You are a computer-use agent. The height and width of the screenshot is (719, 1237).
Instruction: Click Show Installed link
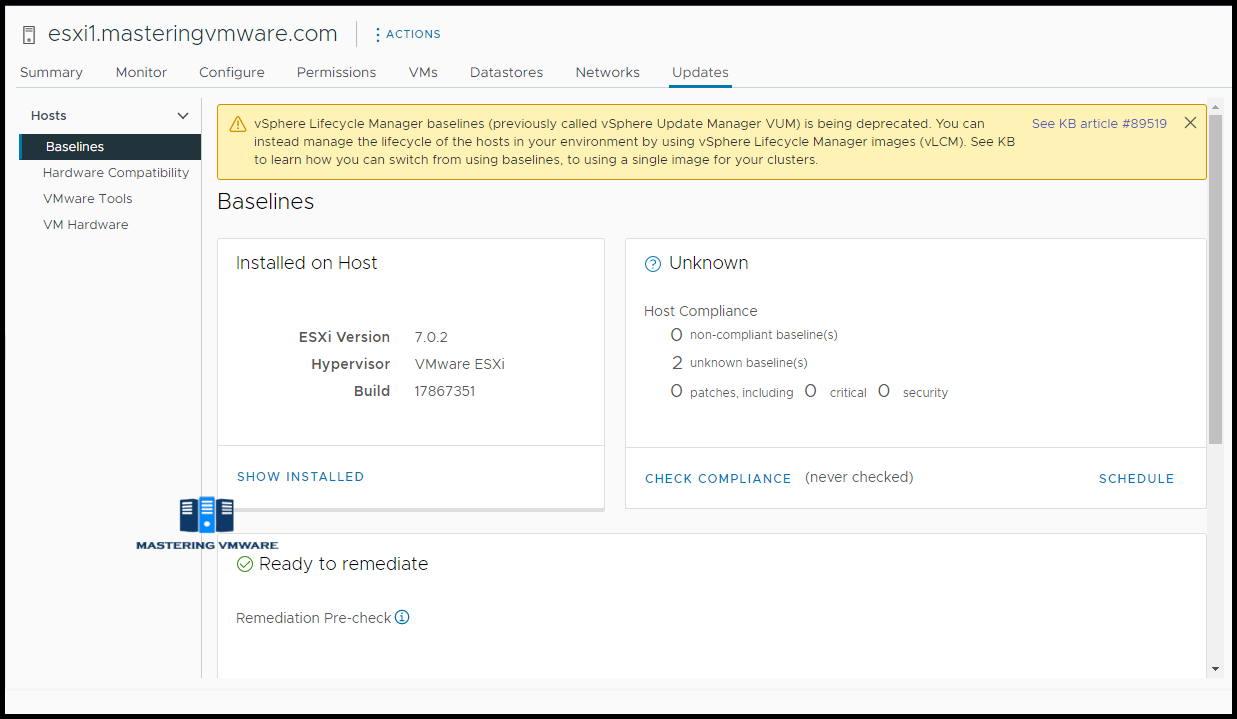pos(300,477)
